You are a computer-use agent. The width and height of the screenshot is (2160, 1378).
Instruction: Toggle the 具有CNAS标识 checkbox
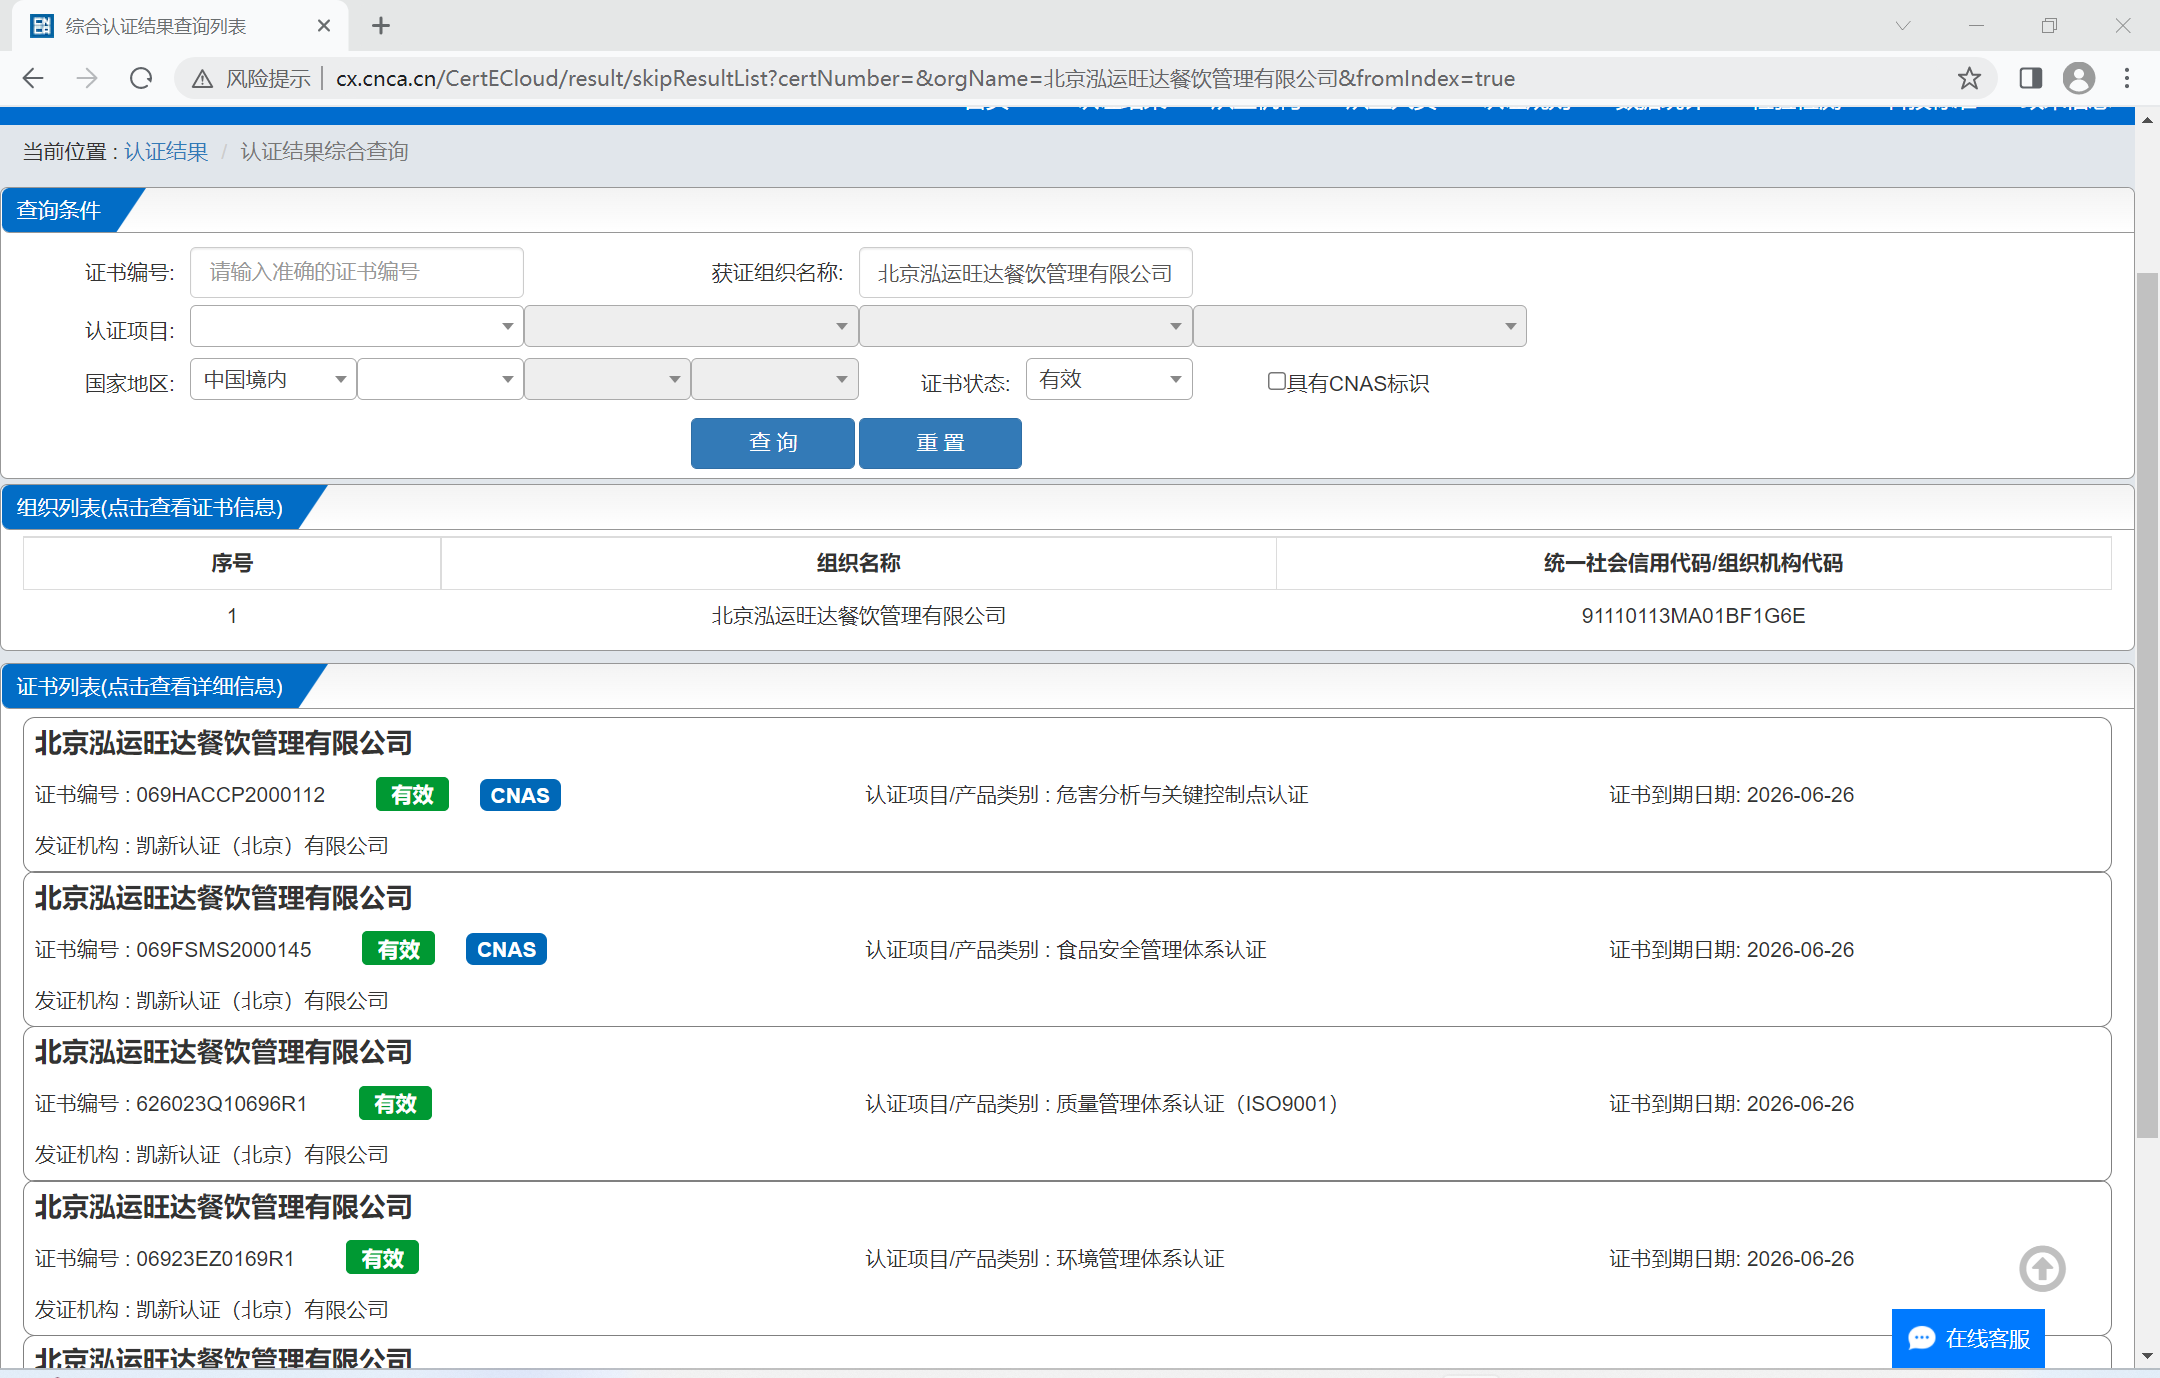[x=1276, y=381]
